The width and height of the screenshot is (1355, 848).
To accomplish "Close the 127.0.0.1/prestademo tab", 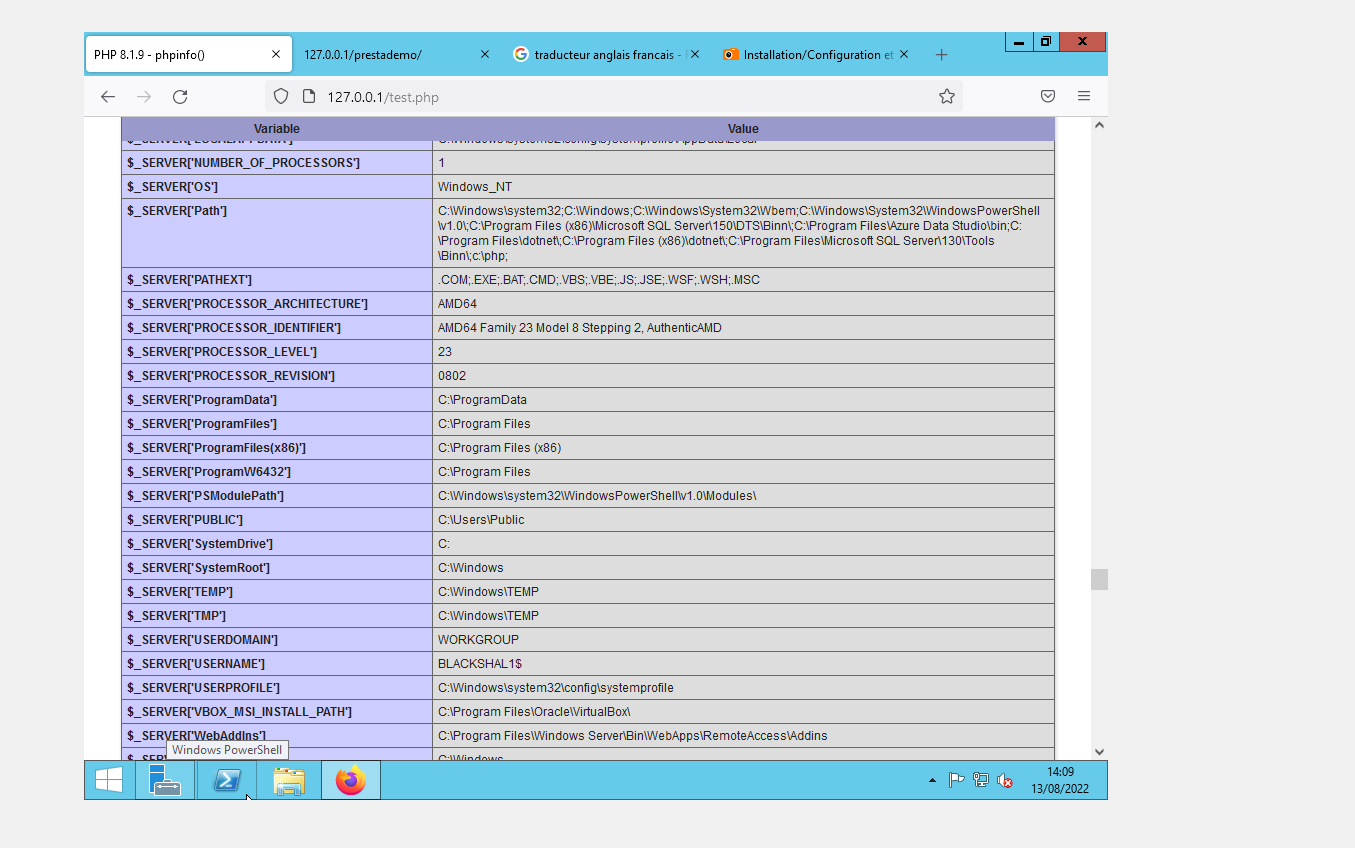I will [x=485, y=55].
